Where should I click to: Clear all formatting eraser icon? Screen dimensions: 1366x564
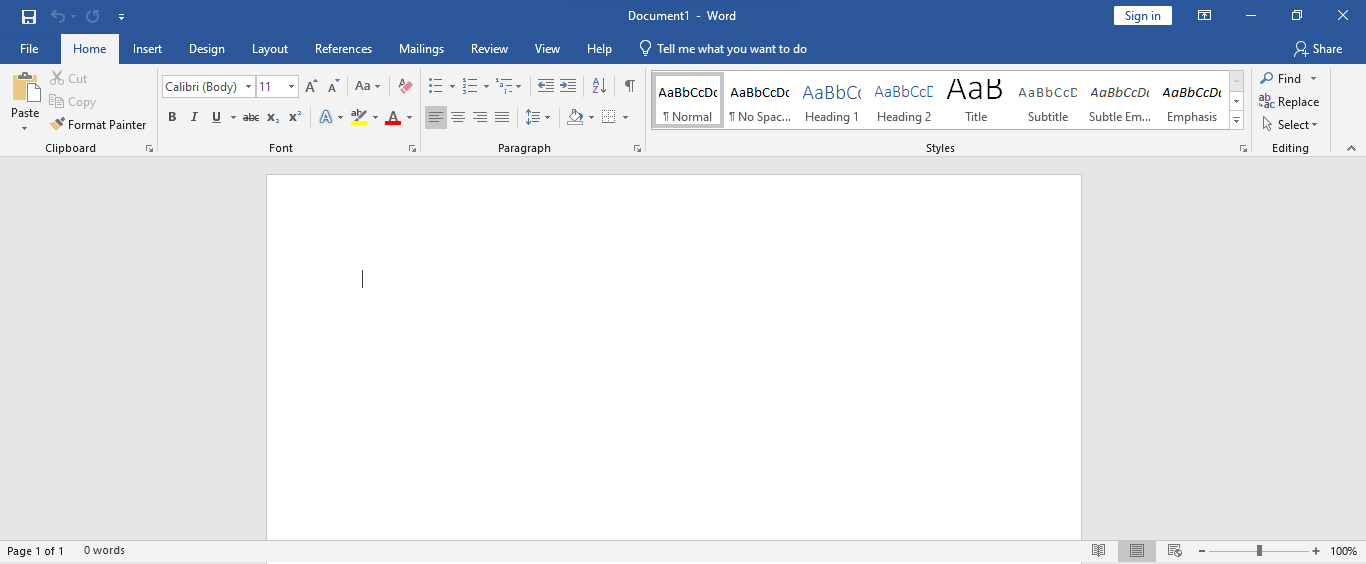(x=405, y=87)
